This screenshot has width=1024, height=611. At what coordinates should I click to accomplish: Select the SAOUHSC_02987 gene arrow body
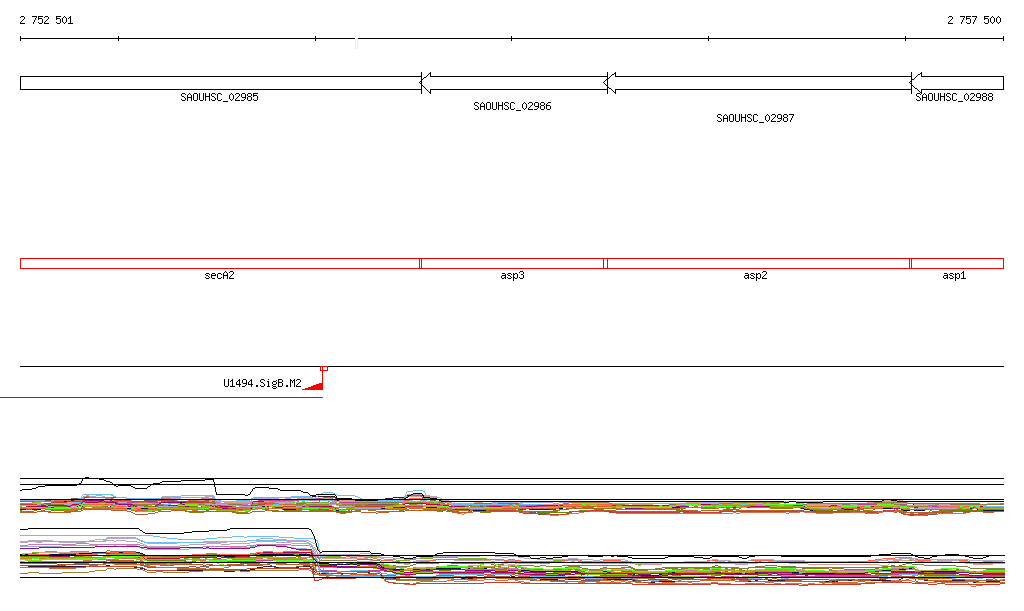point(762,83)
